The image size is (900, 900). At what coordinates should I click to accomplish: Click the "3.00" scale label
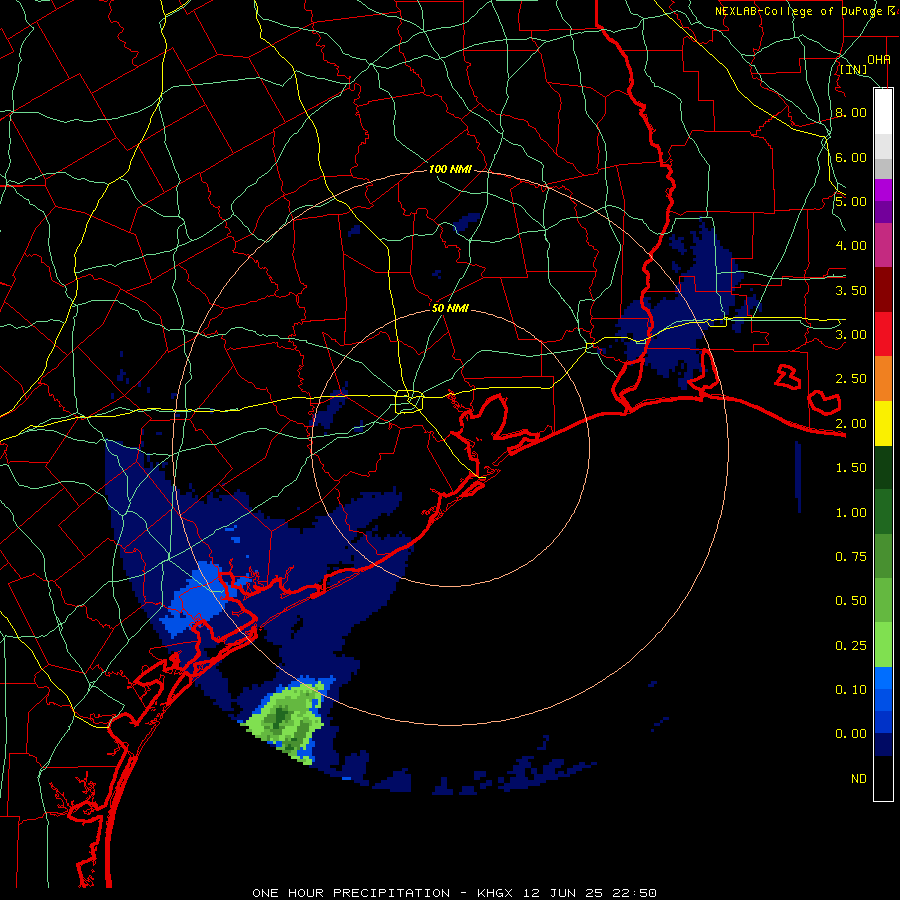[851, 335]
